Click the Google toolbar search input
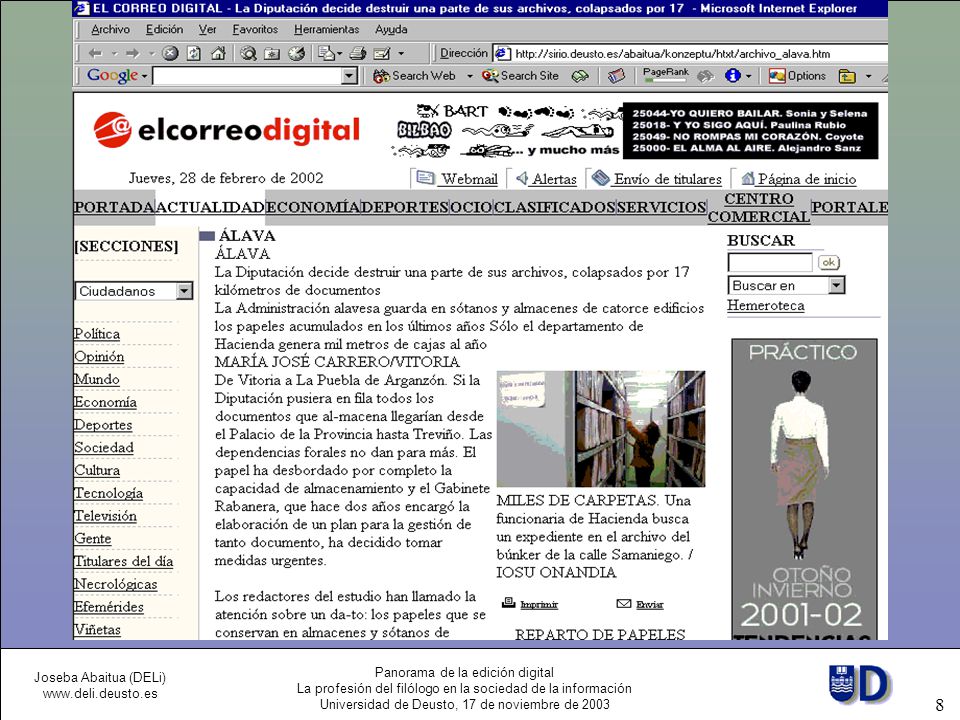The width and height of the screenshot is (960, 720). [248, 76]
